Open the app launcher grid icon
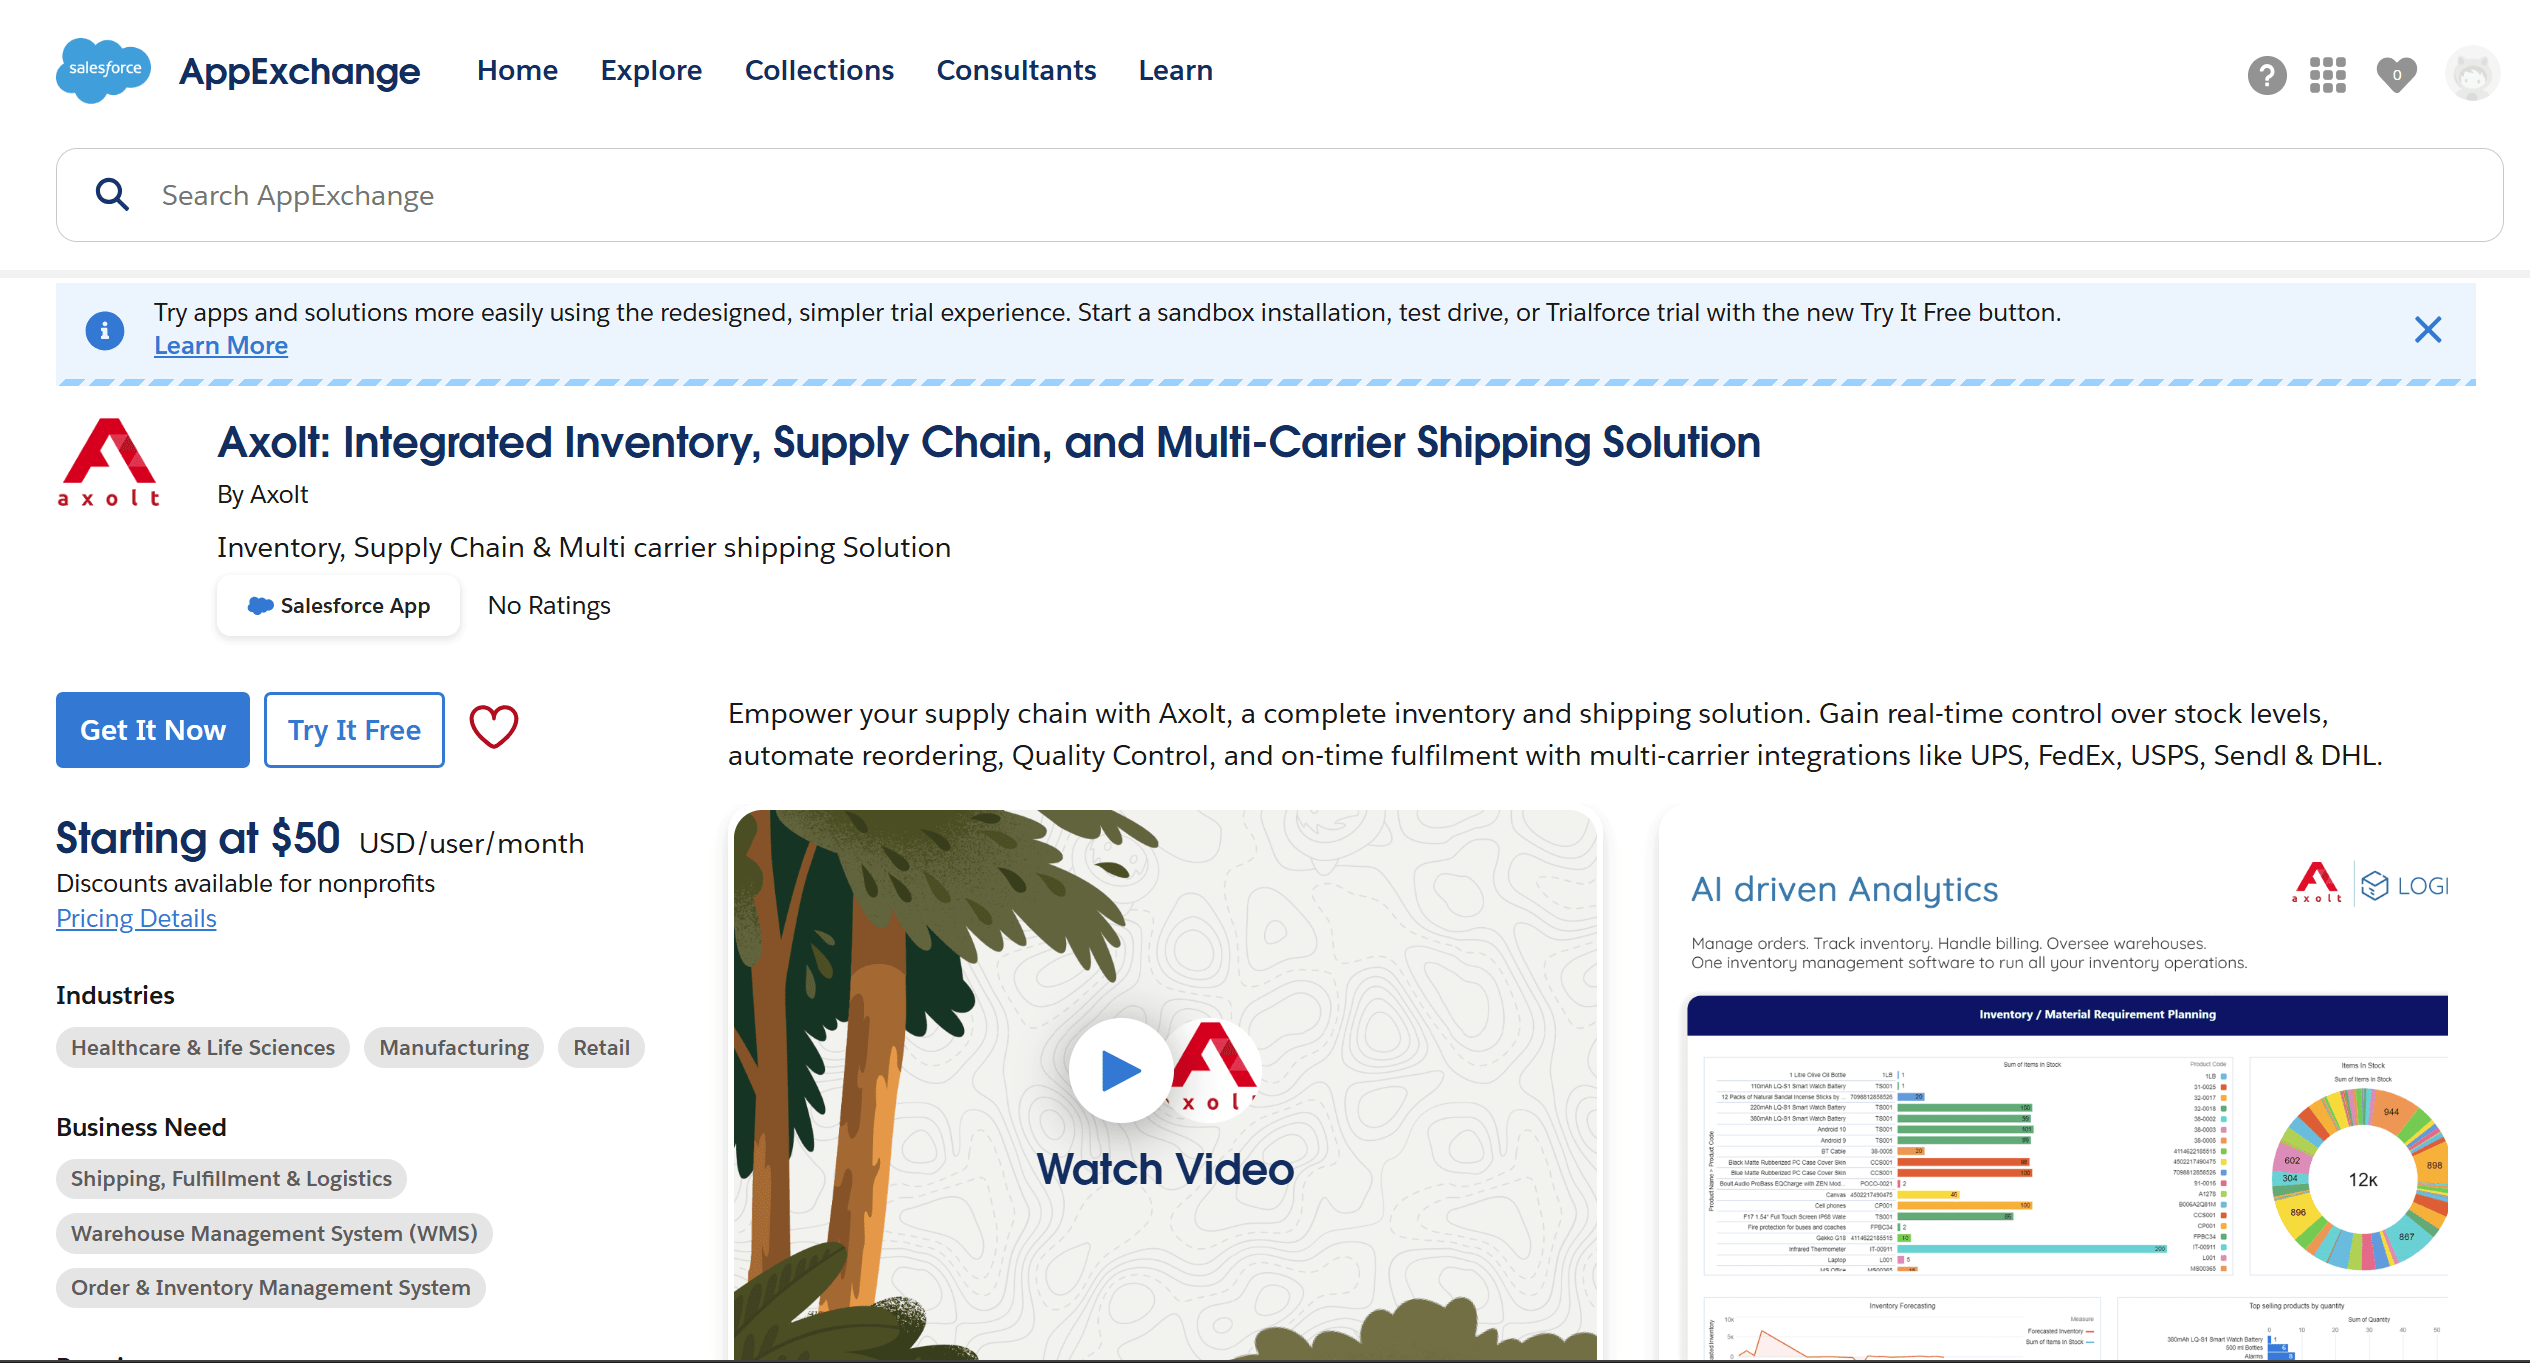The height and width of the screenshot is (1363, 2530). pyautogui.click(x=2327, y=74)
